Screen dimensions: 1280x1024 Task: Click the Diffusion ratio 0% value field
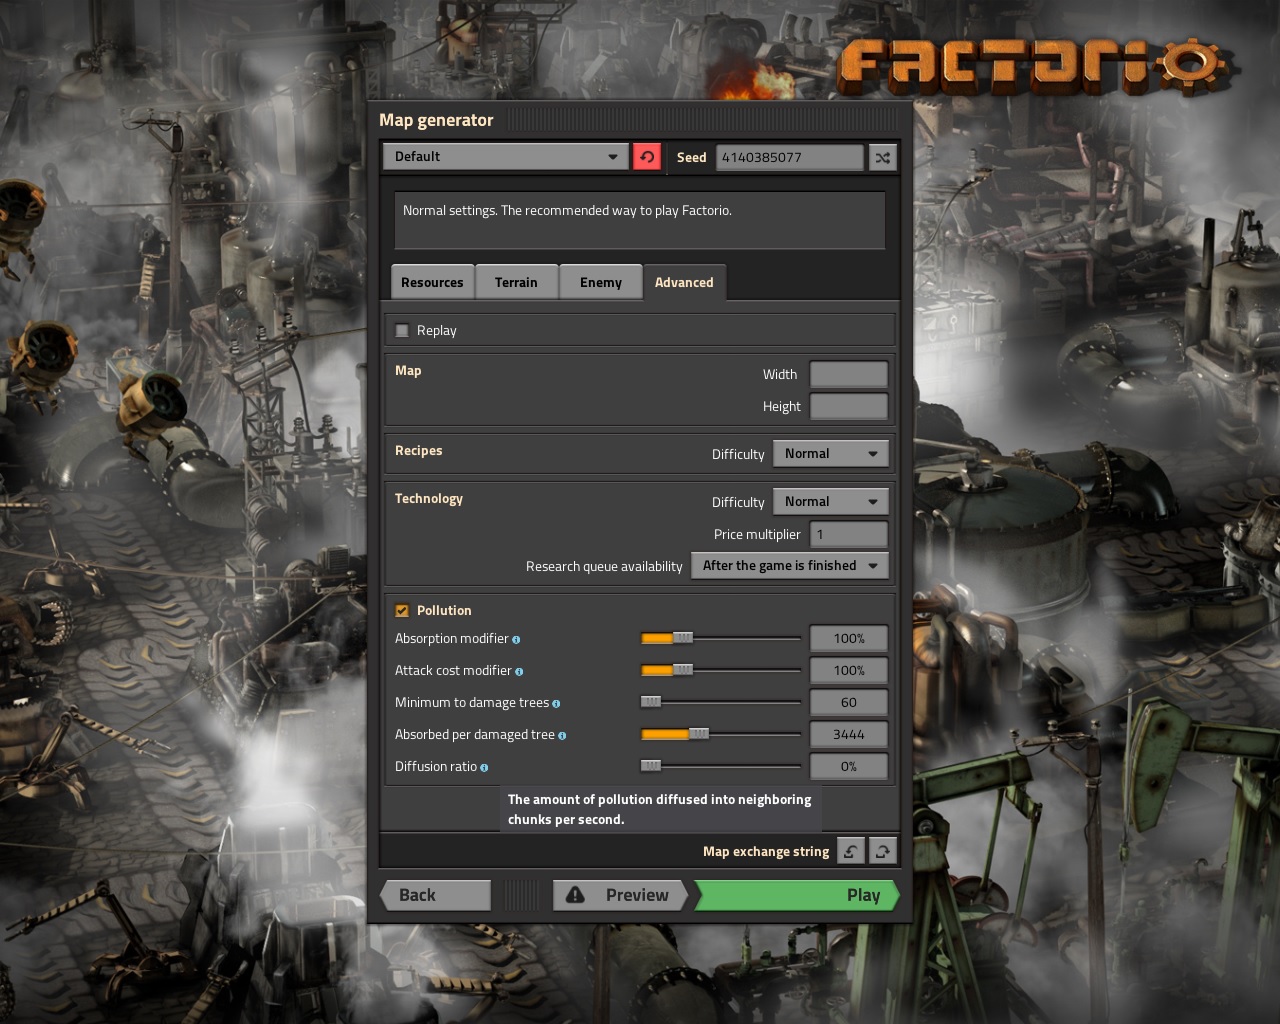pos(849,766)
